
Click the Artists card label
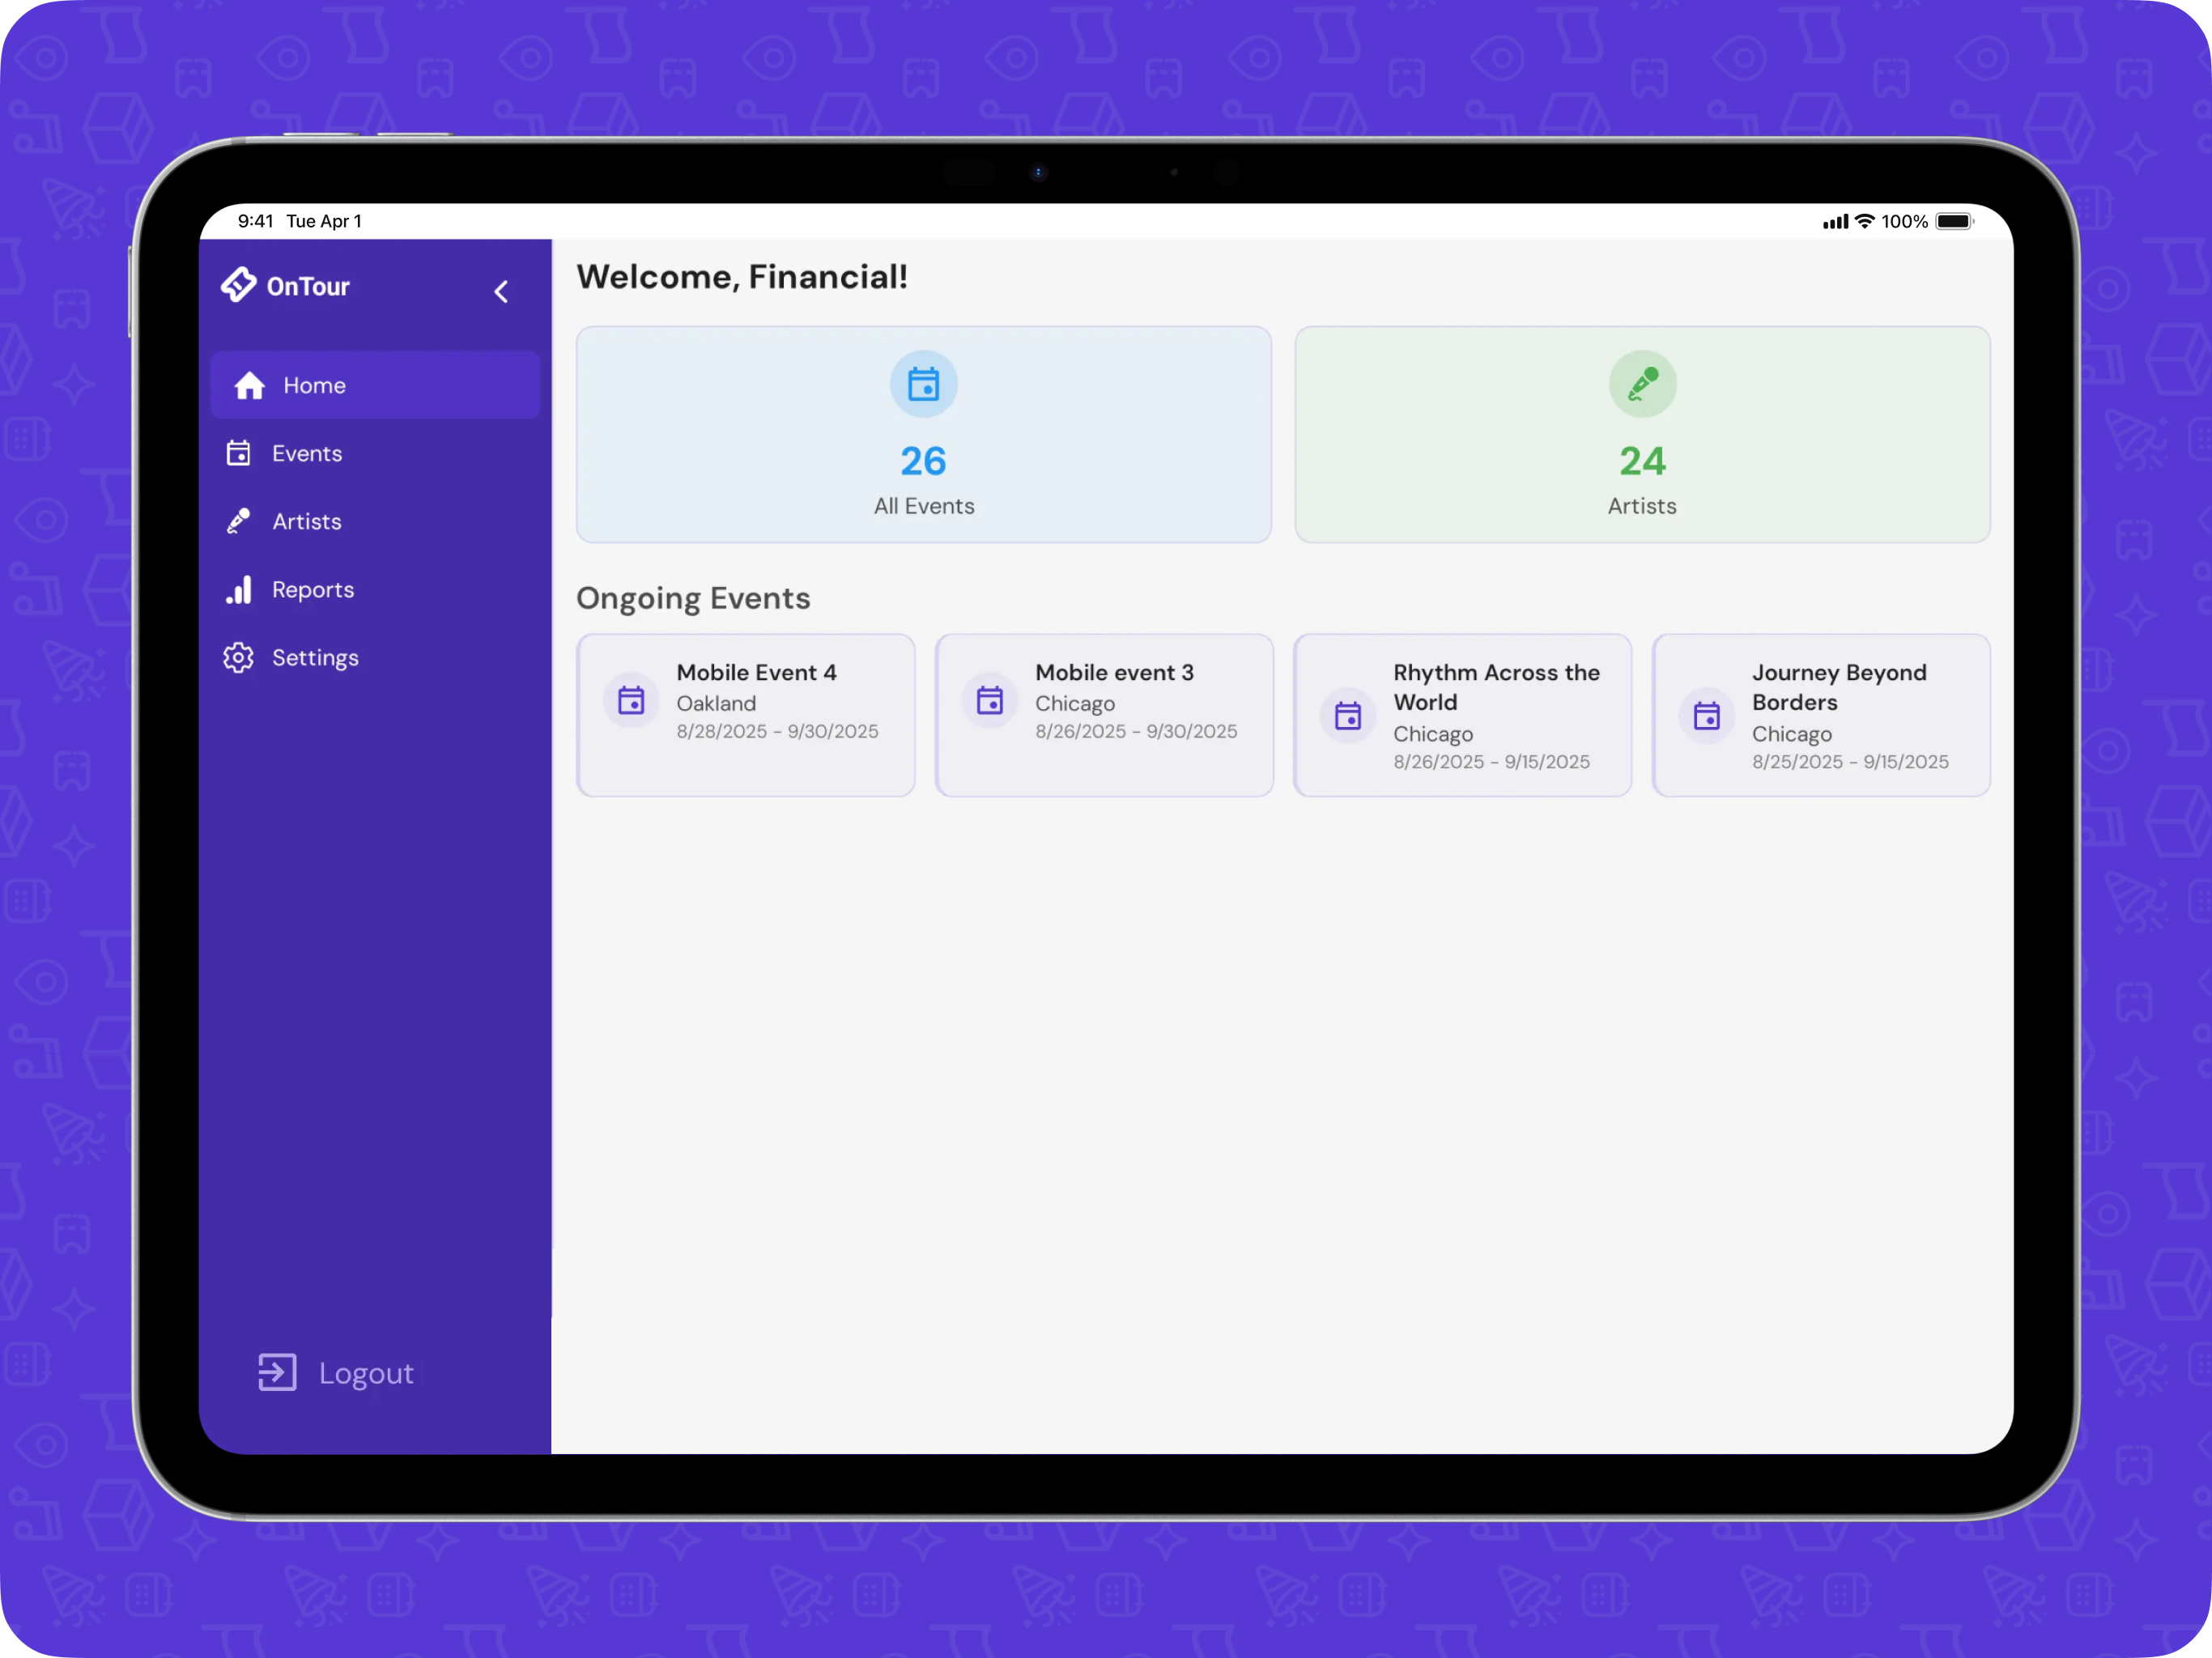click(1642, 506)
